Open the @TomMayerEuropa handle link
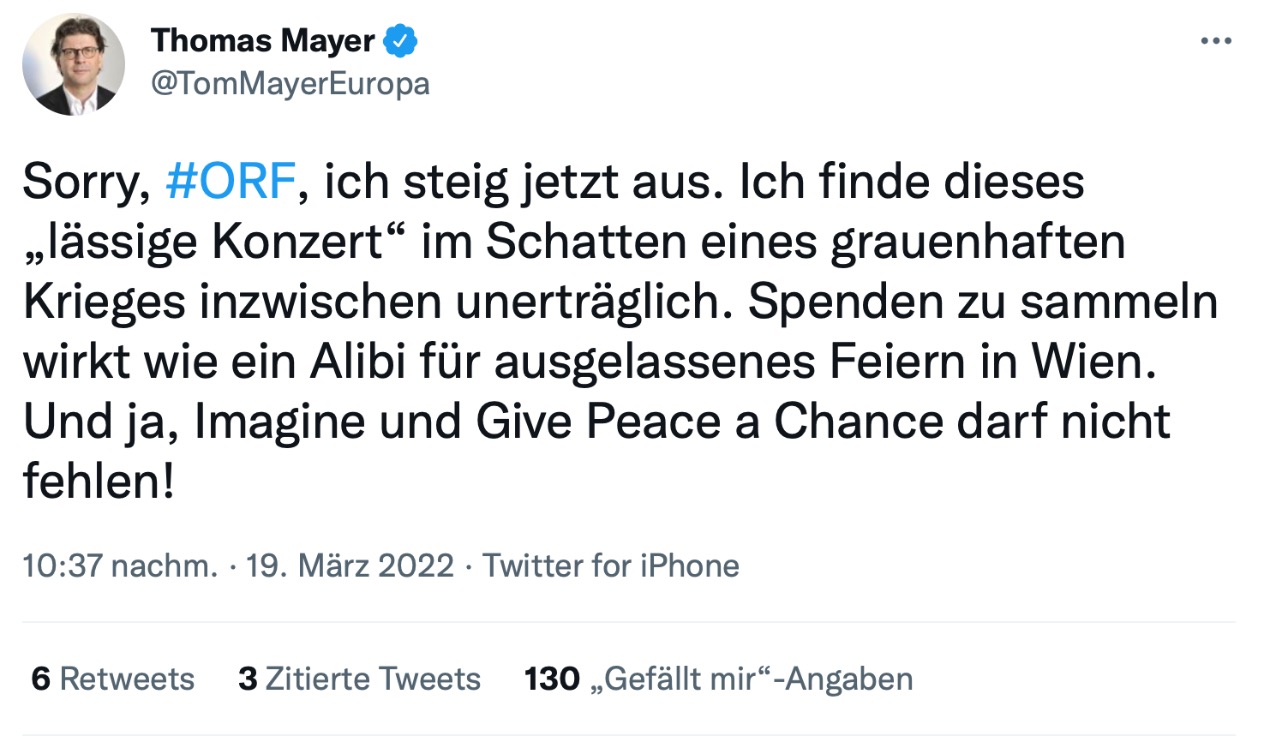 pos(290,84)
